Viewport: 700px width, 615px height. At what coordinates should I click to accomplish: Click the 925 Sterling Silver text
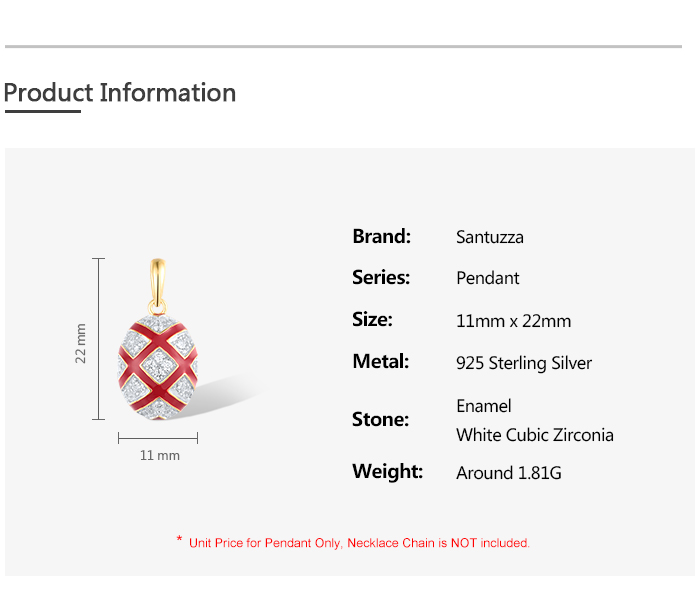[x=524, y=363]
